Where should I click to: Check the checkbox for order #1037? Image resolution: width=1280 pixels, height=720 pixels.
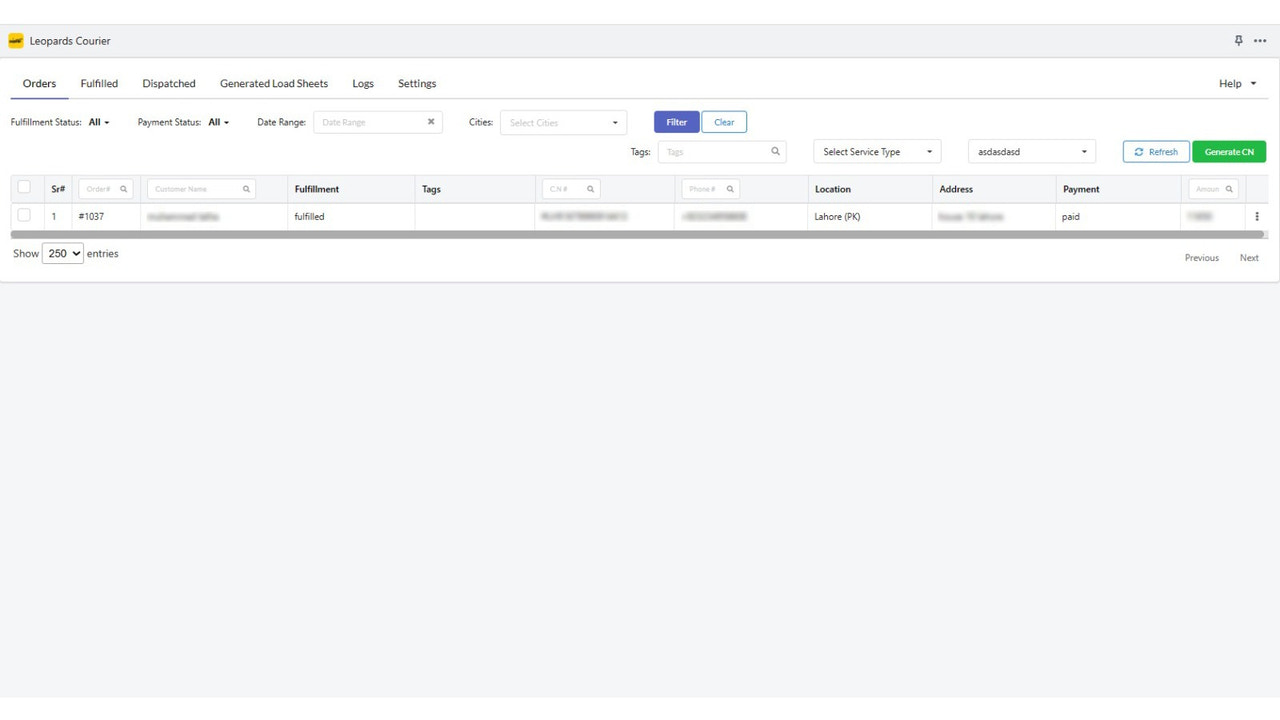tap(24, 215)
